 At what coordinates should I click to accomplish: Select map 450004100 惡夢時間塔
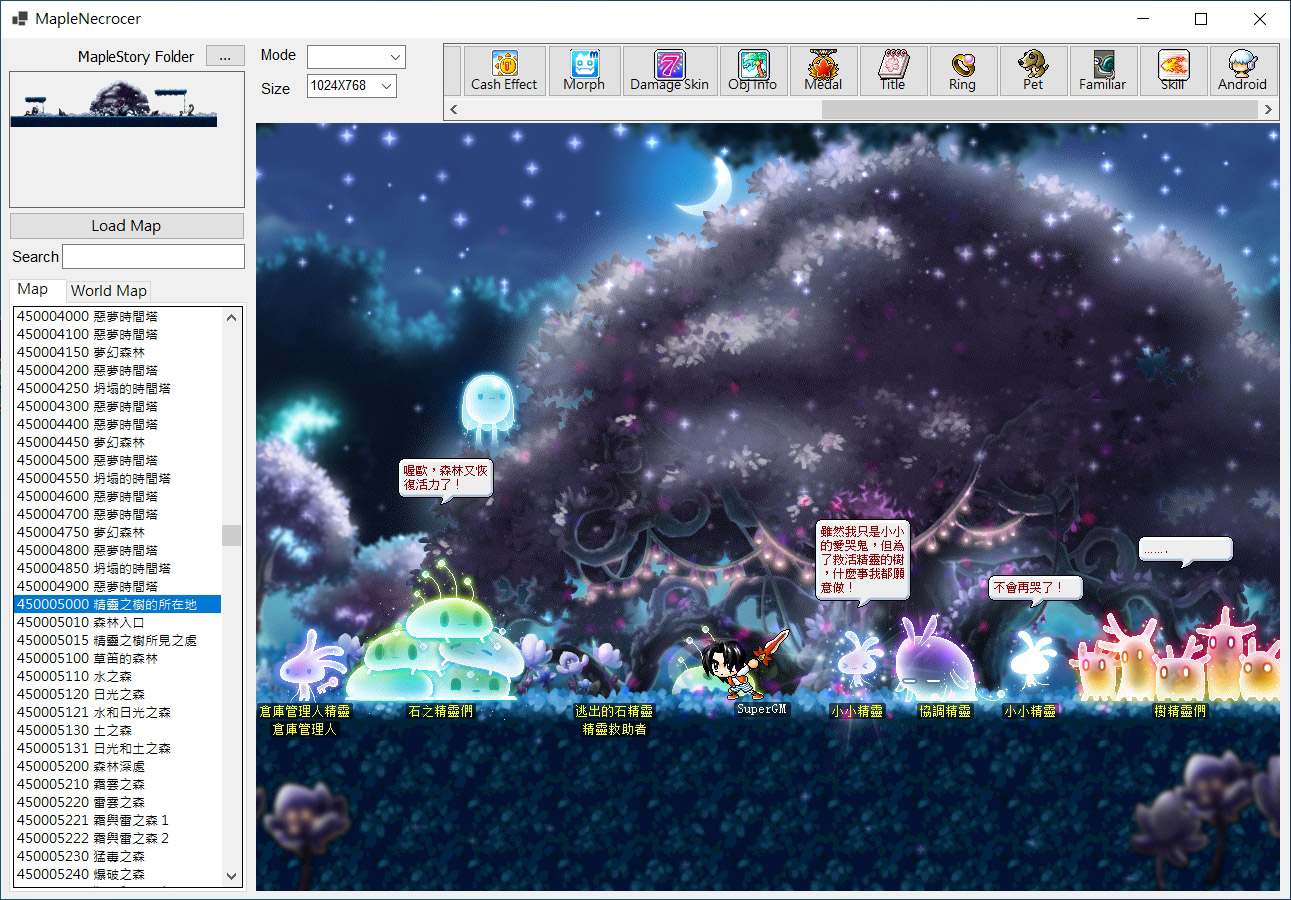click(x=117, y=334)
